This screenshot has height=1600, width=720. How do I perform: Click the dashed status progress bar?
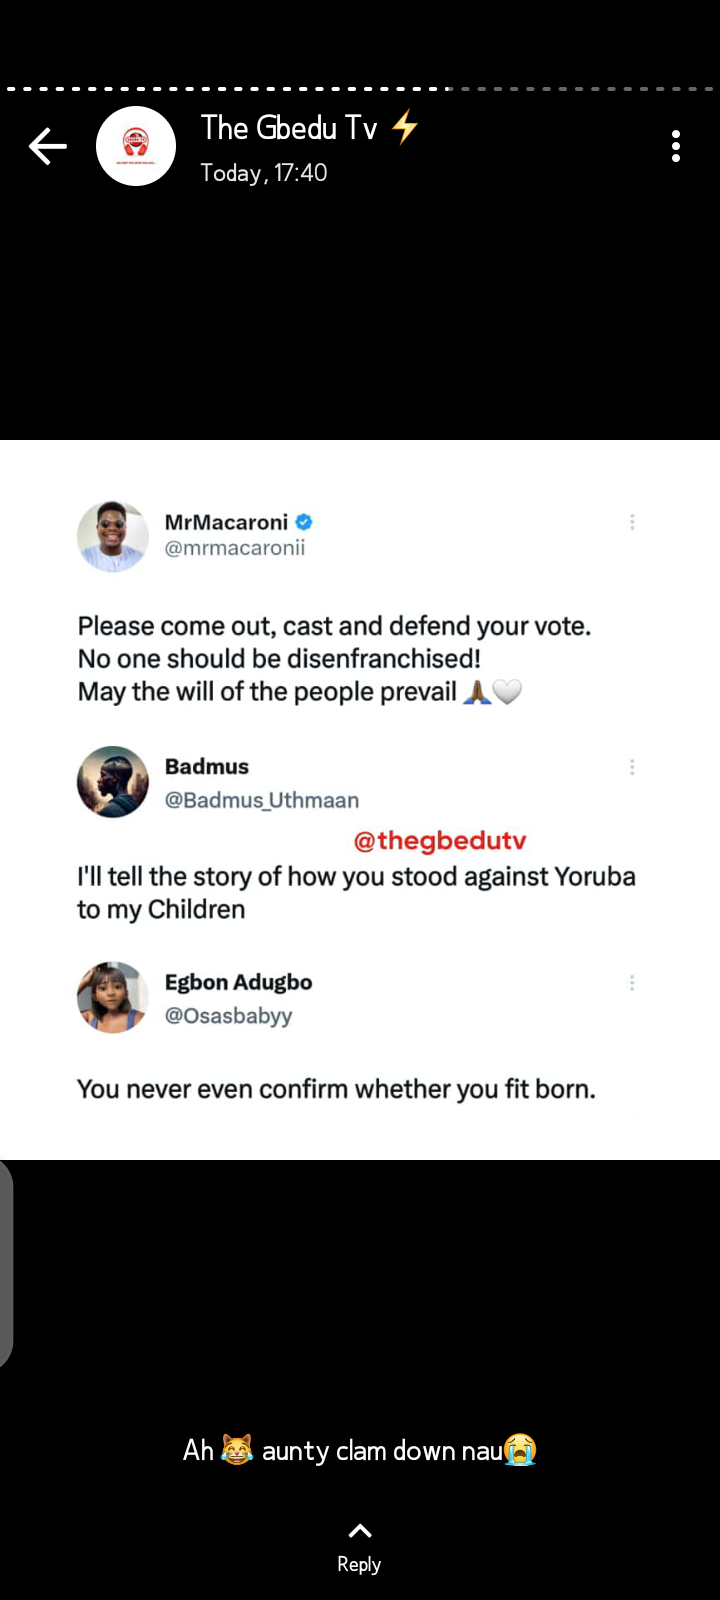point(360,89)
